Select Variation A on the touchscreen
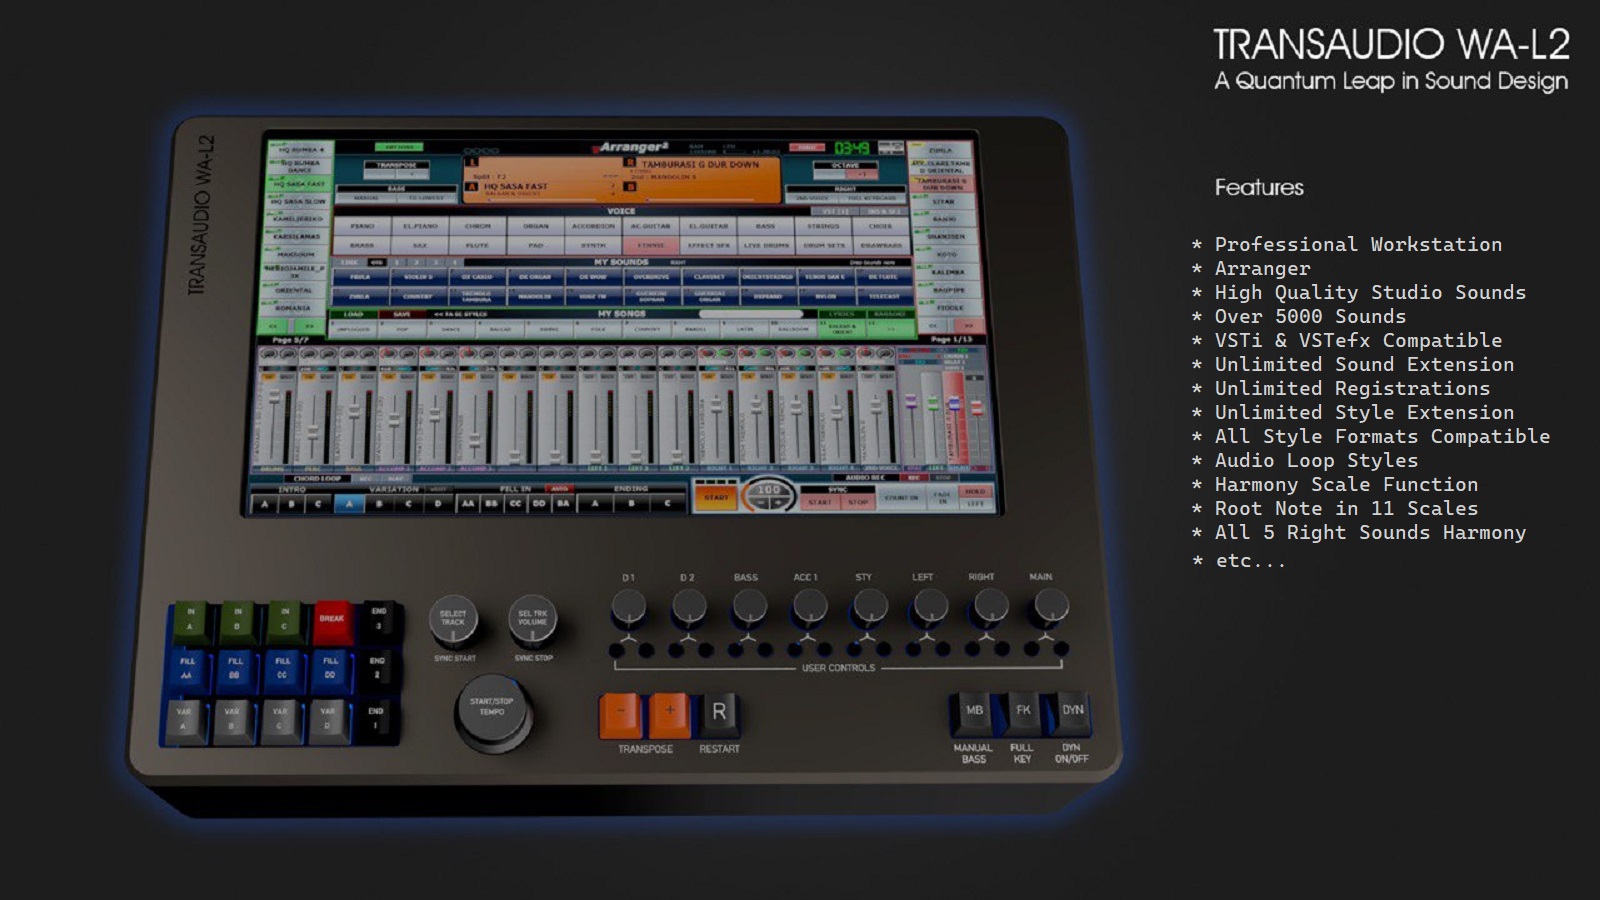This screenshot has height=900, width=1600. pos(349,504)
